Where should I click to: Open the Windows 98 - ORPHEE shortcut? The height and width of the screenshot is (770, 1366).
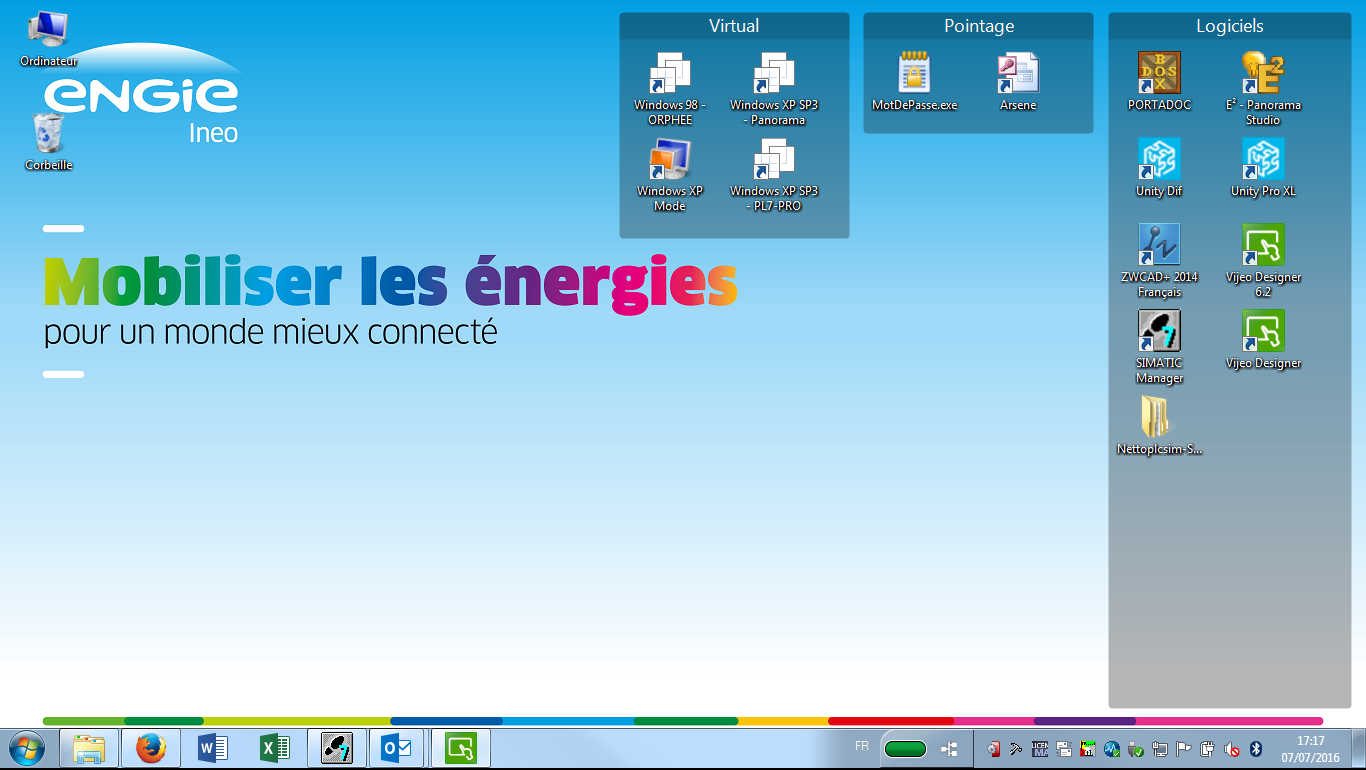(x=670, y=75)
